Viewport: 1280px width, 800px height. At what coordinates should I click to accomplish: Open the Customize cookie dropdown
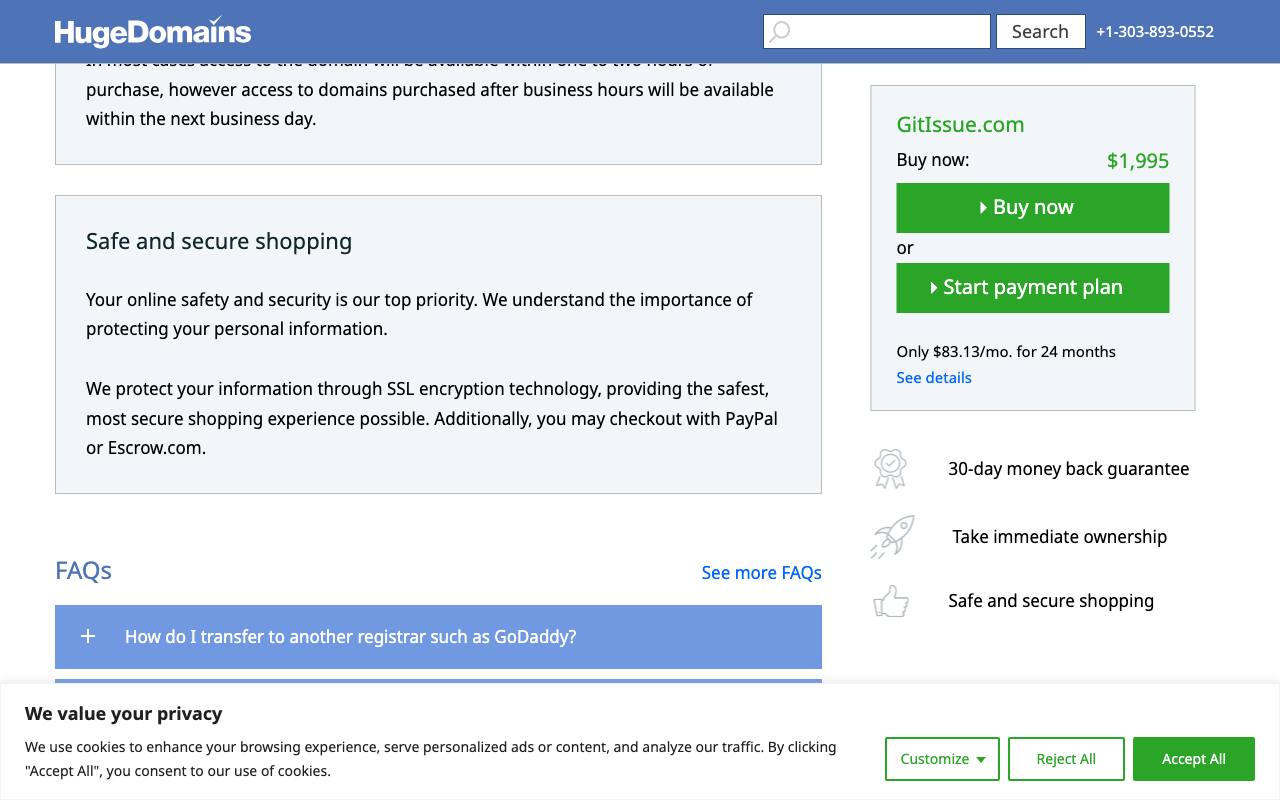(x=942, y=759)
